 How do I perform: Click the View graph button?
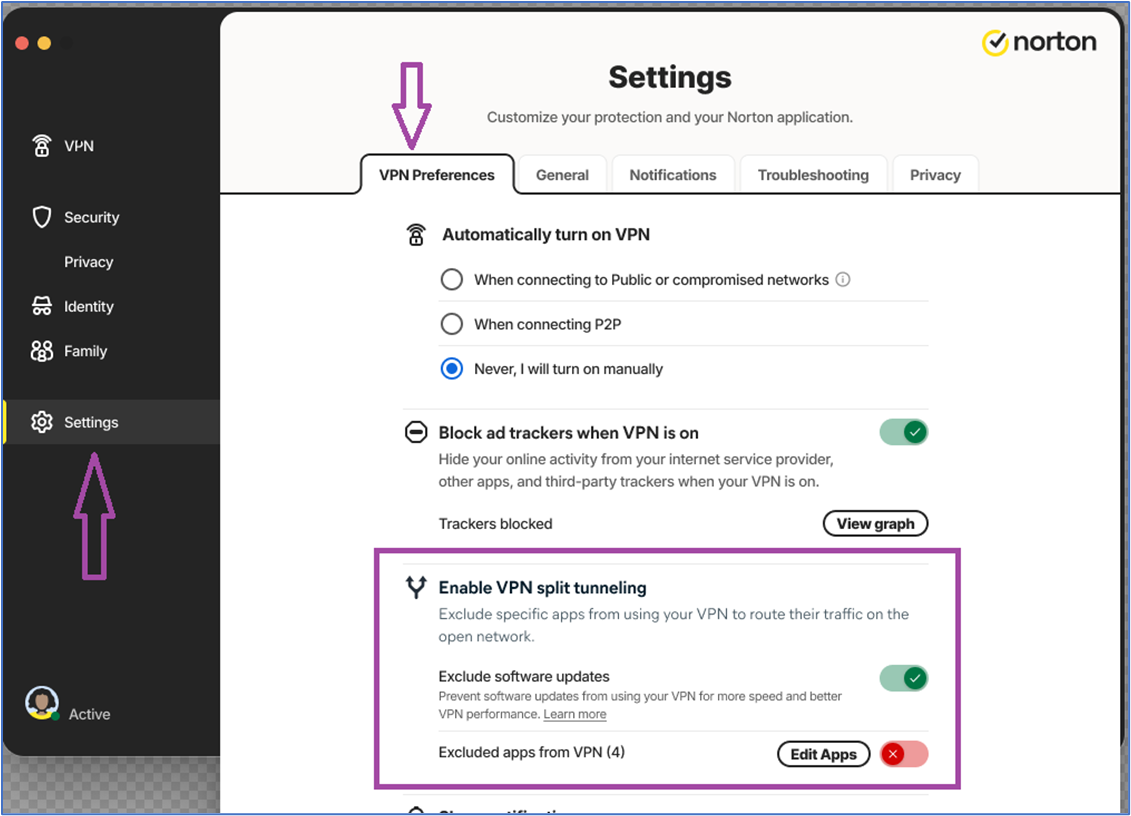click(875, 524)
